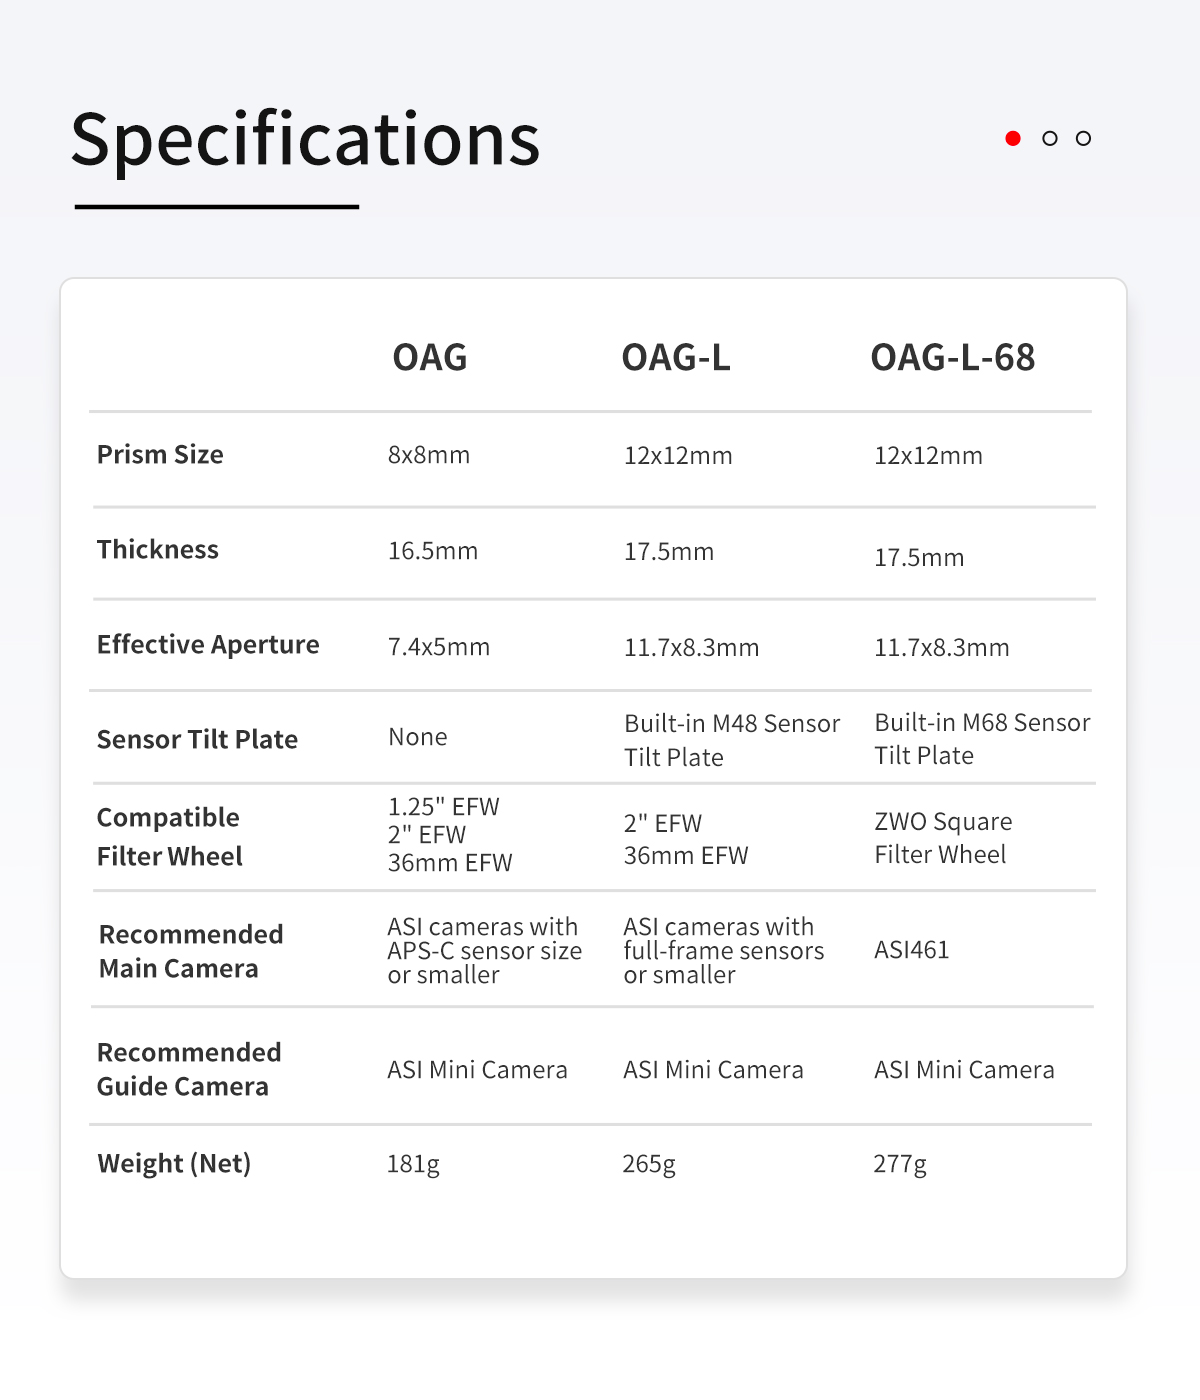The width and height of the screenshot is (1200, 1400).
Task: Click the active red carousel dot
Action: (x=1013, y=139)
